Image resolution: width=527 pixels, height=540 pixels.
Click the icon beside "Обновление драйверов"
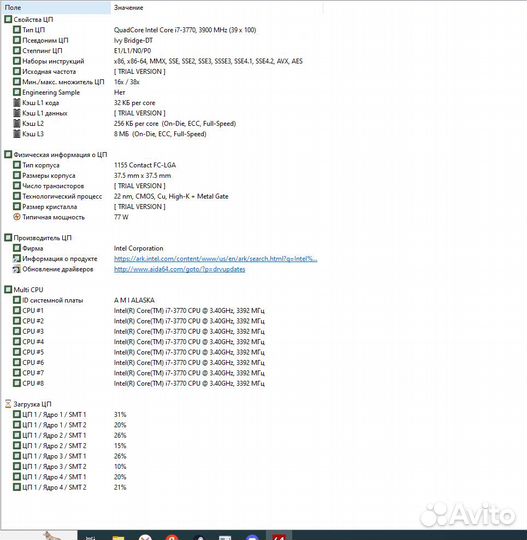17,269
